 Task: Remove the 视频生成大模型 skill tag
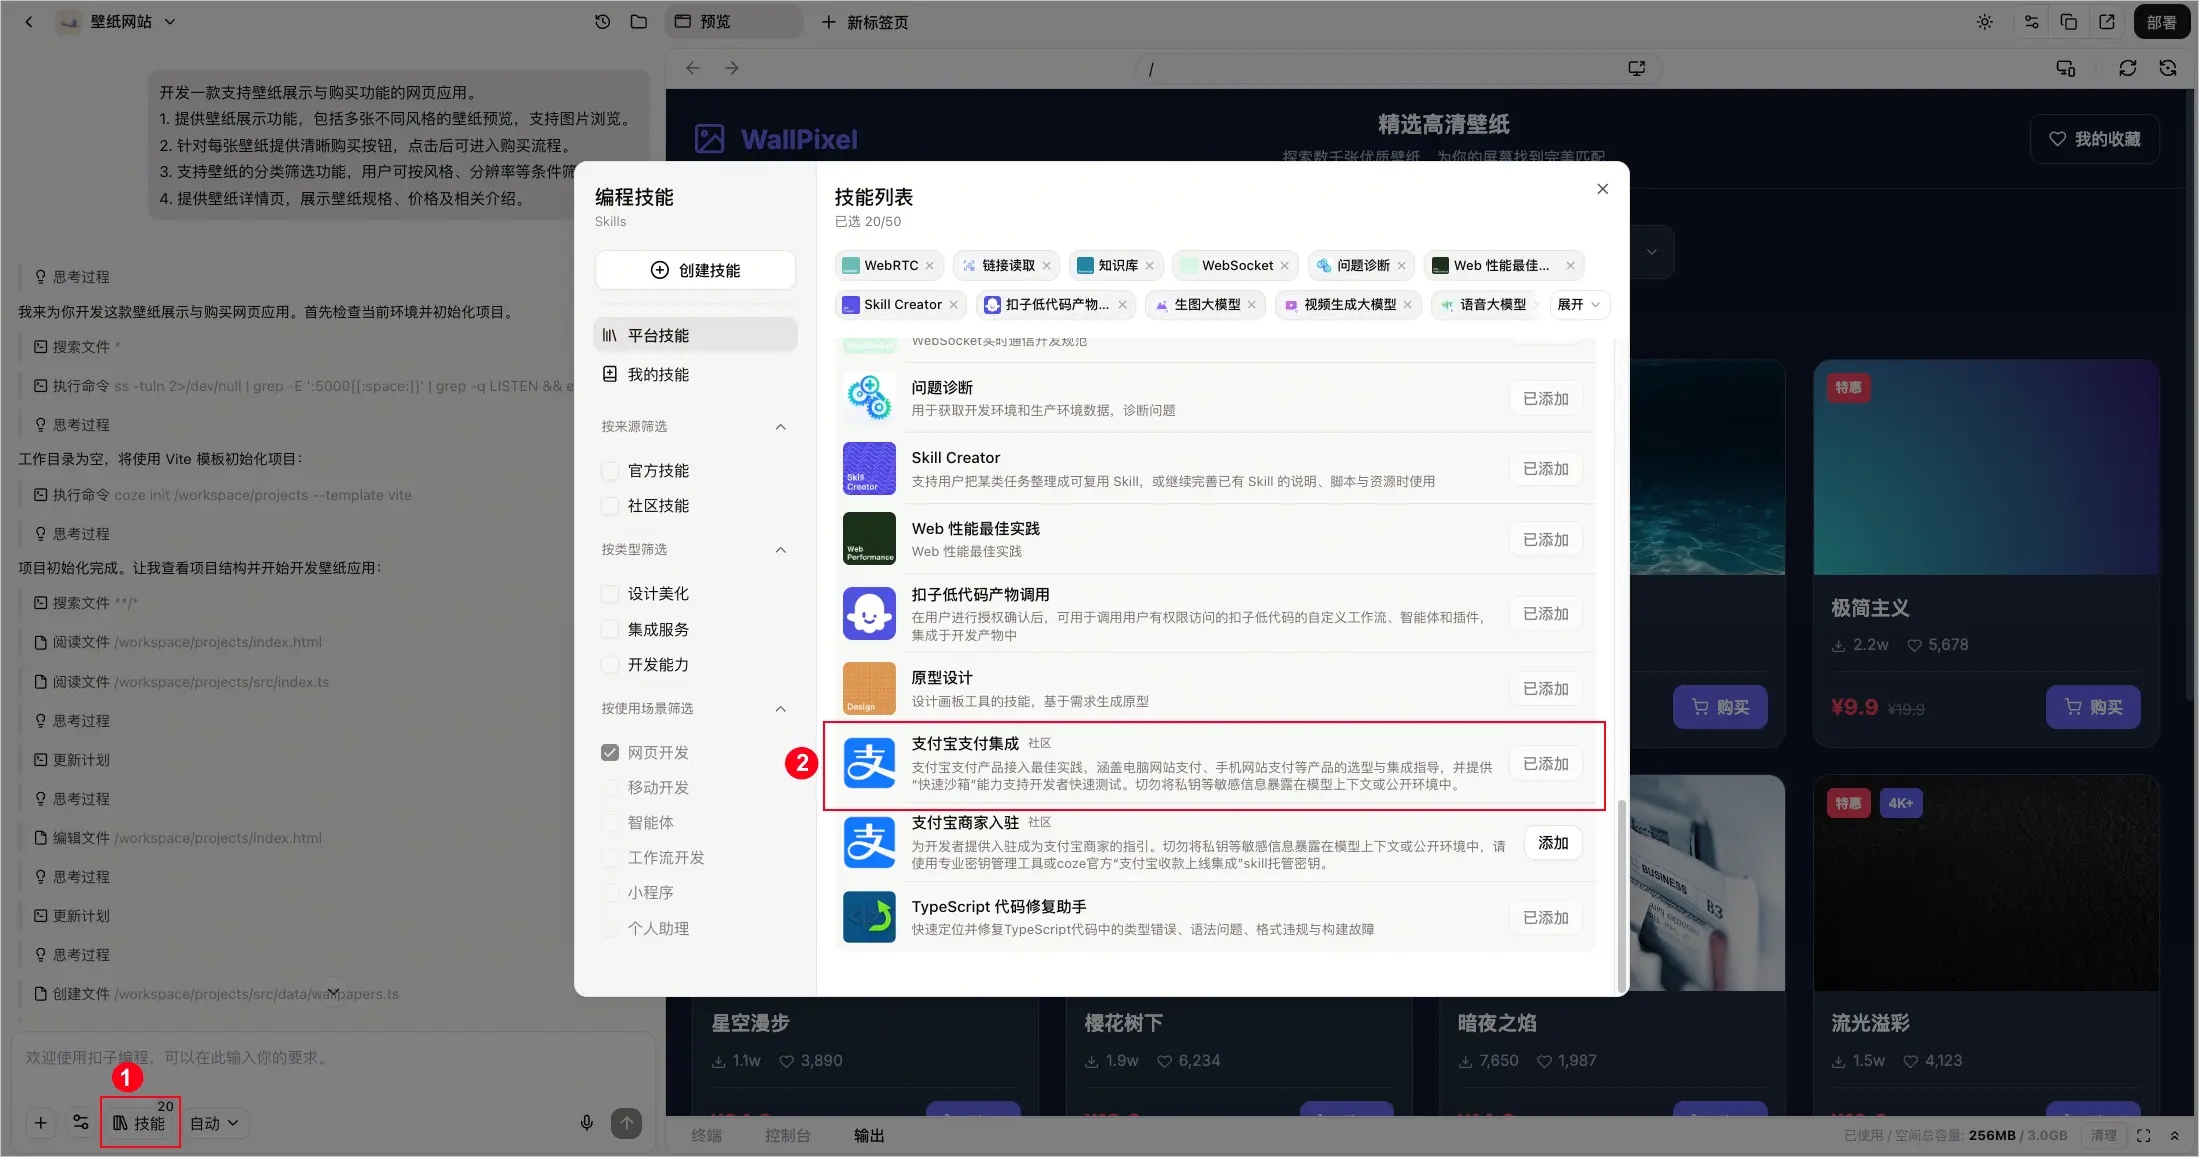pos(1407,305)
